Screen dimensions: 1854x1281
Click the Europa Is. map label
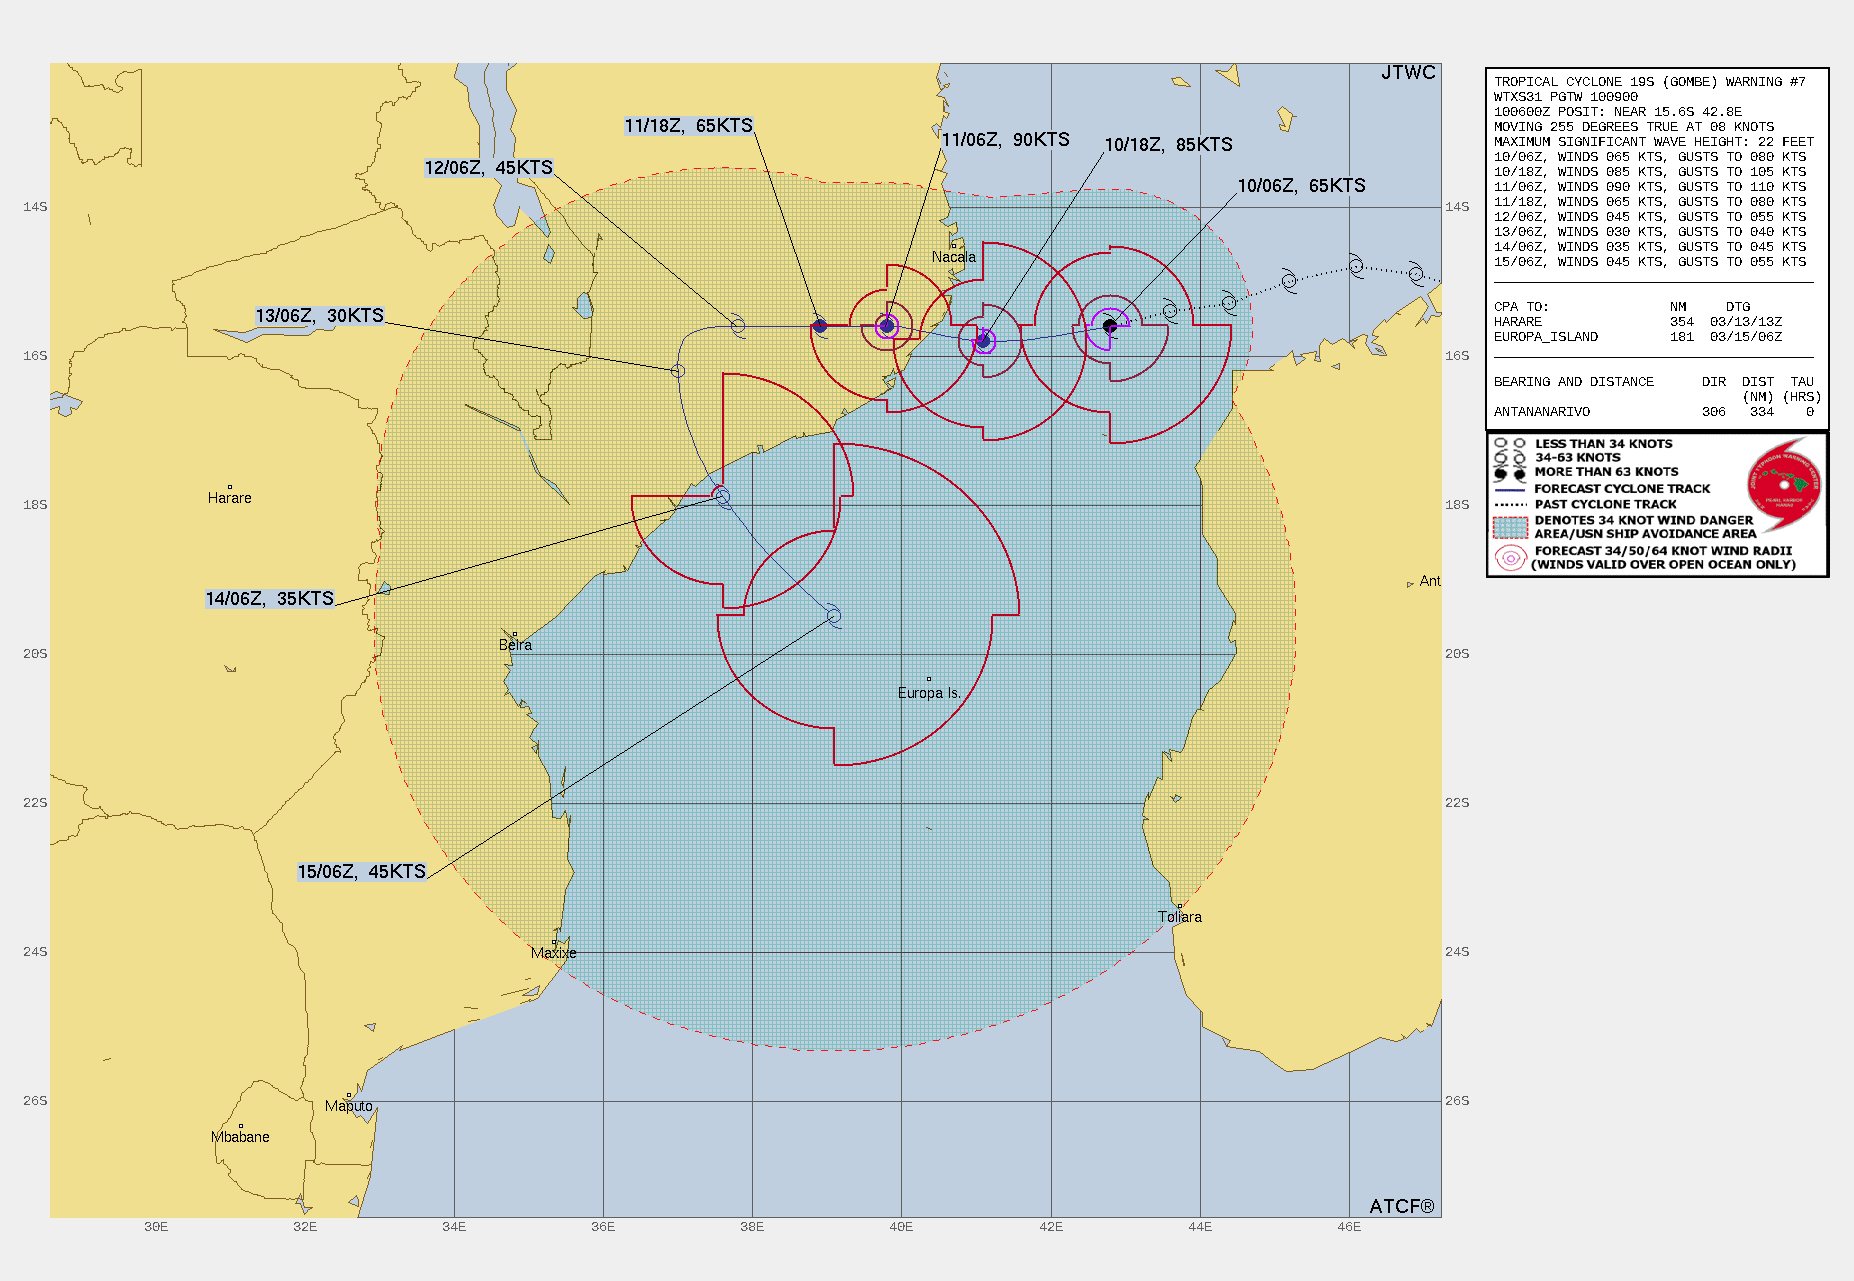click(928, 693)
